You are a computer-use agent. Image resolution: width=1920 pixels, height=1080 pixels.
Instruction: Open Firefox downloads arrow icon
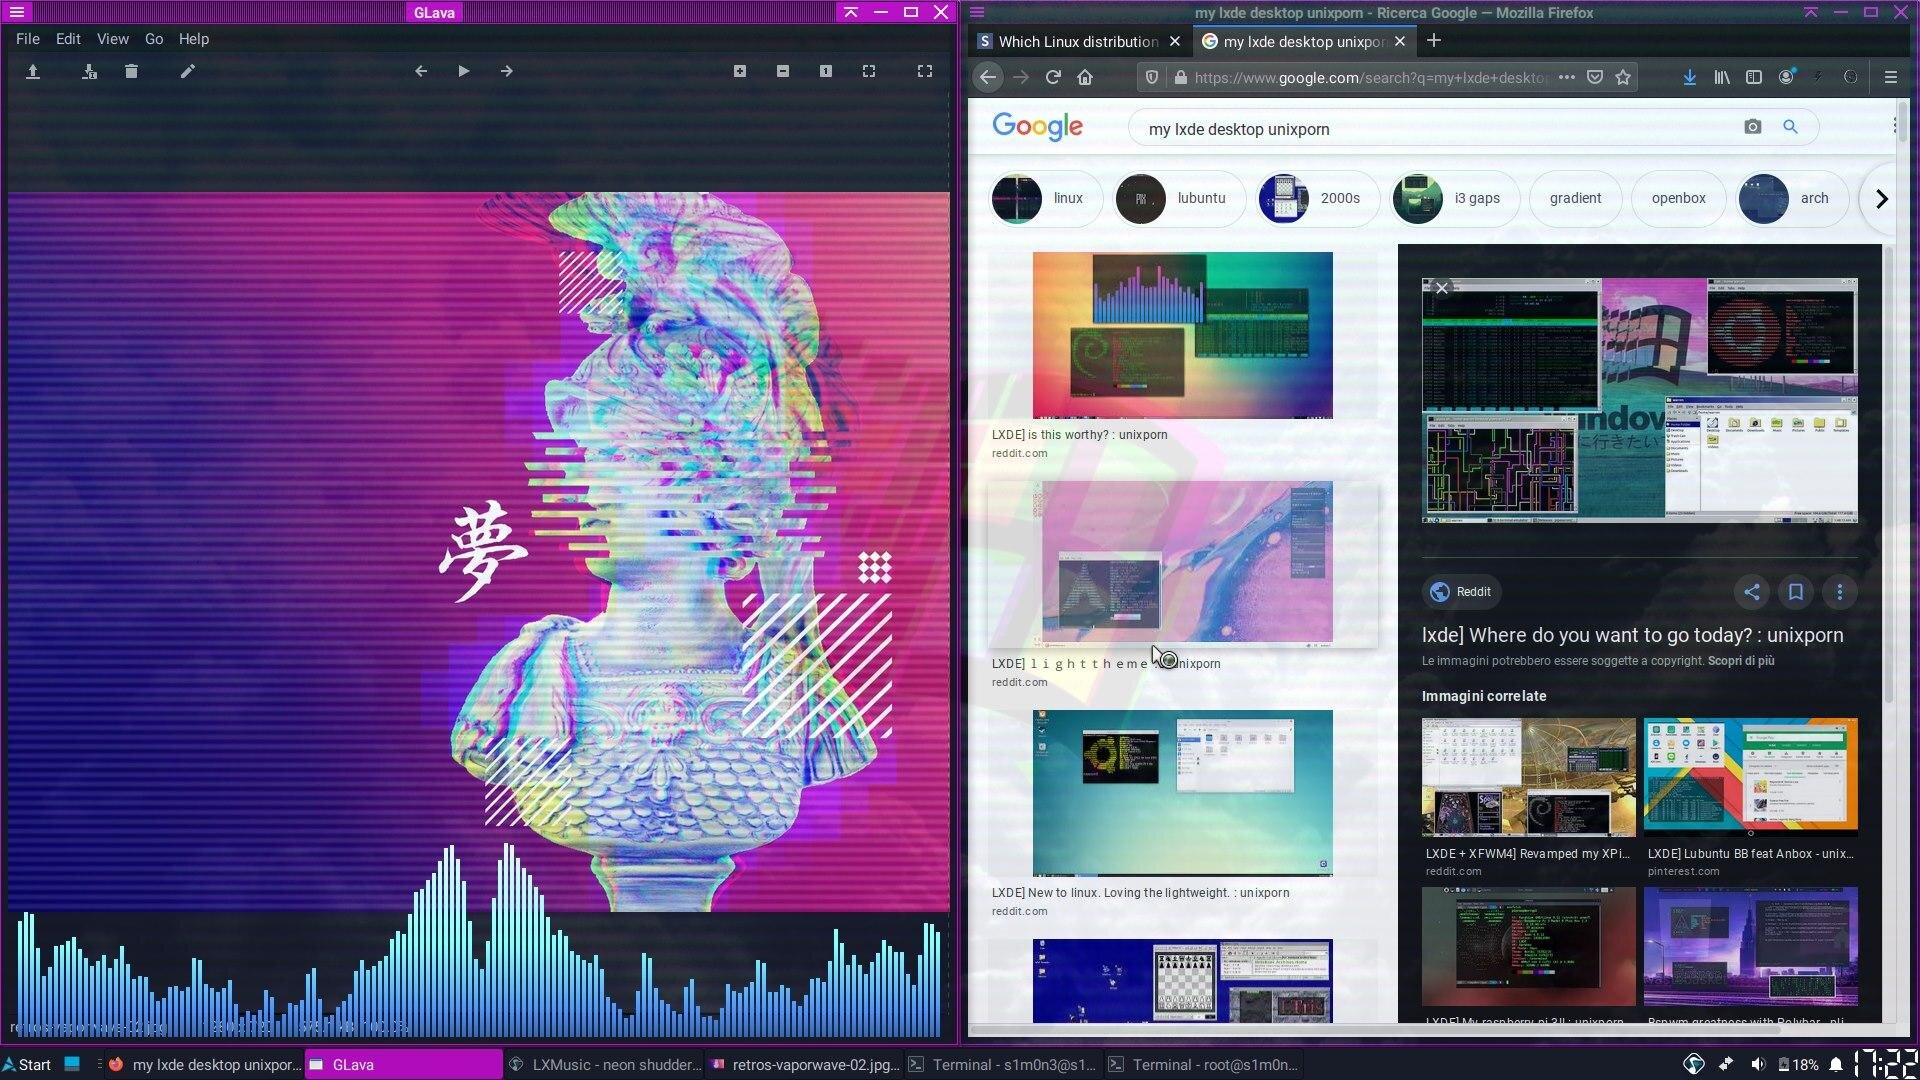coord(1689,77)
